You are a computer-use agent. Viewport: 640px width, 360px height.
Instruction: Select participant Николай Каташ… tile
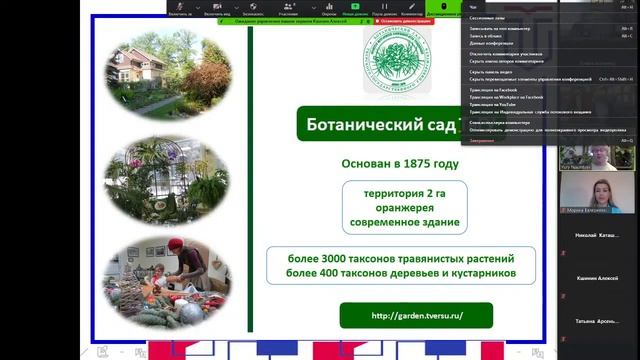tap(597, 236)
